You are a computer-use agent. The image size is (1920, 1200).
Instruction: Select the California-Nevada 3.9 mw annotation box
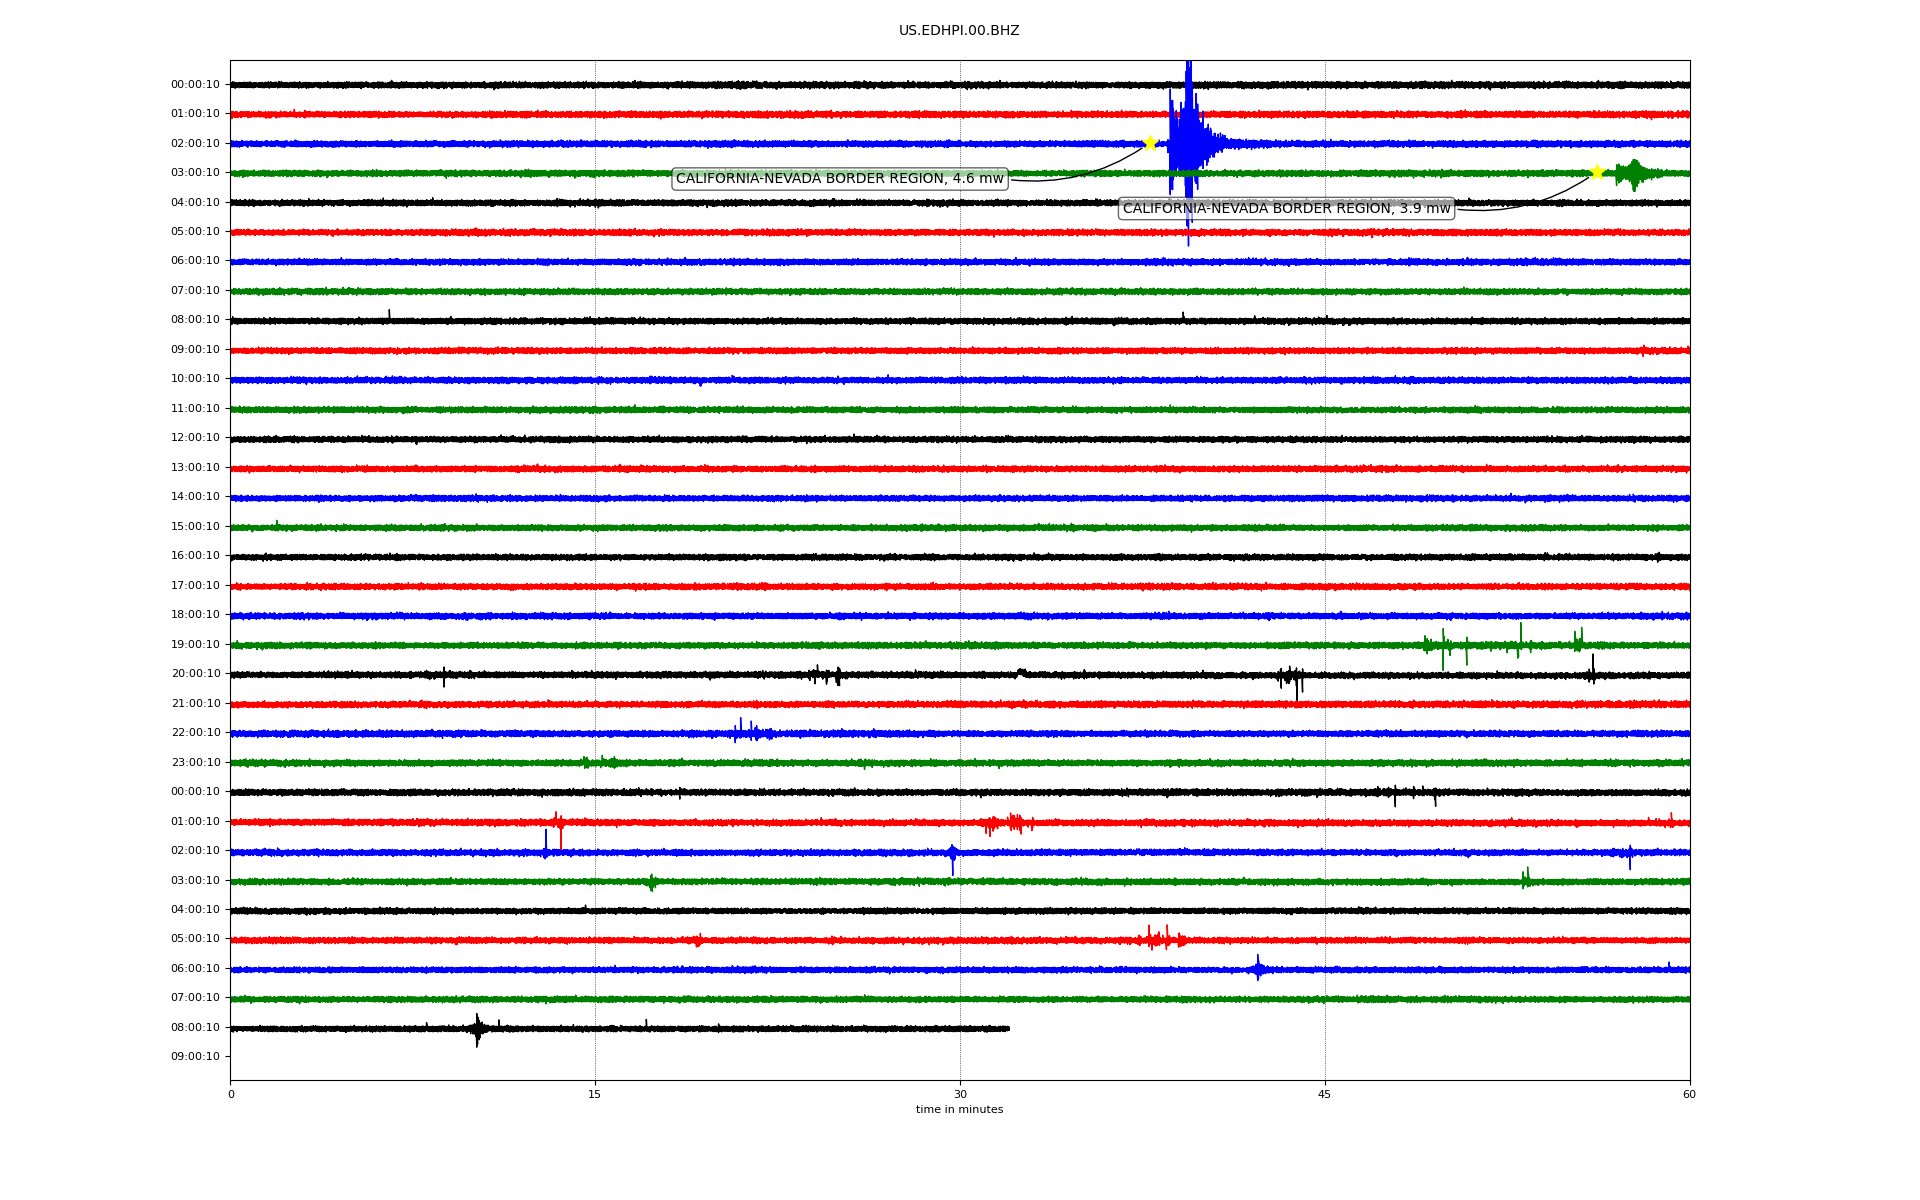(x=1286, y=208)
